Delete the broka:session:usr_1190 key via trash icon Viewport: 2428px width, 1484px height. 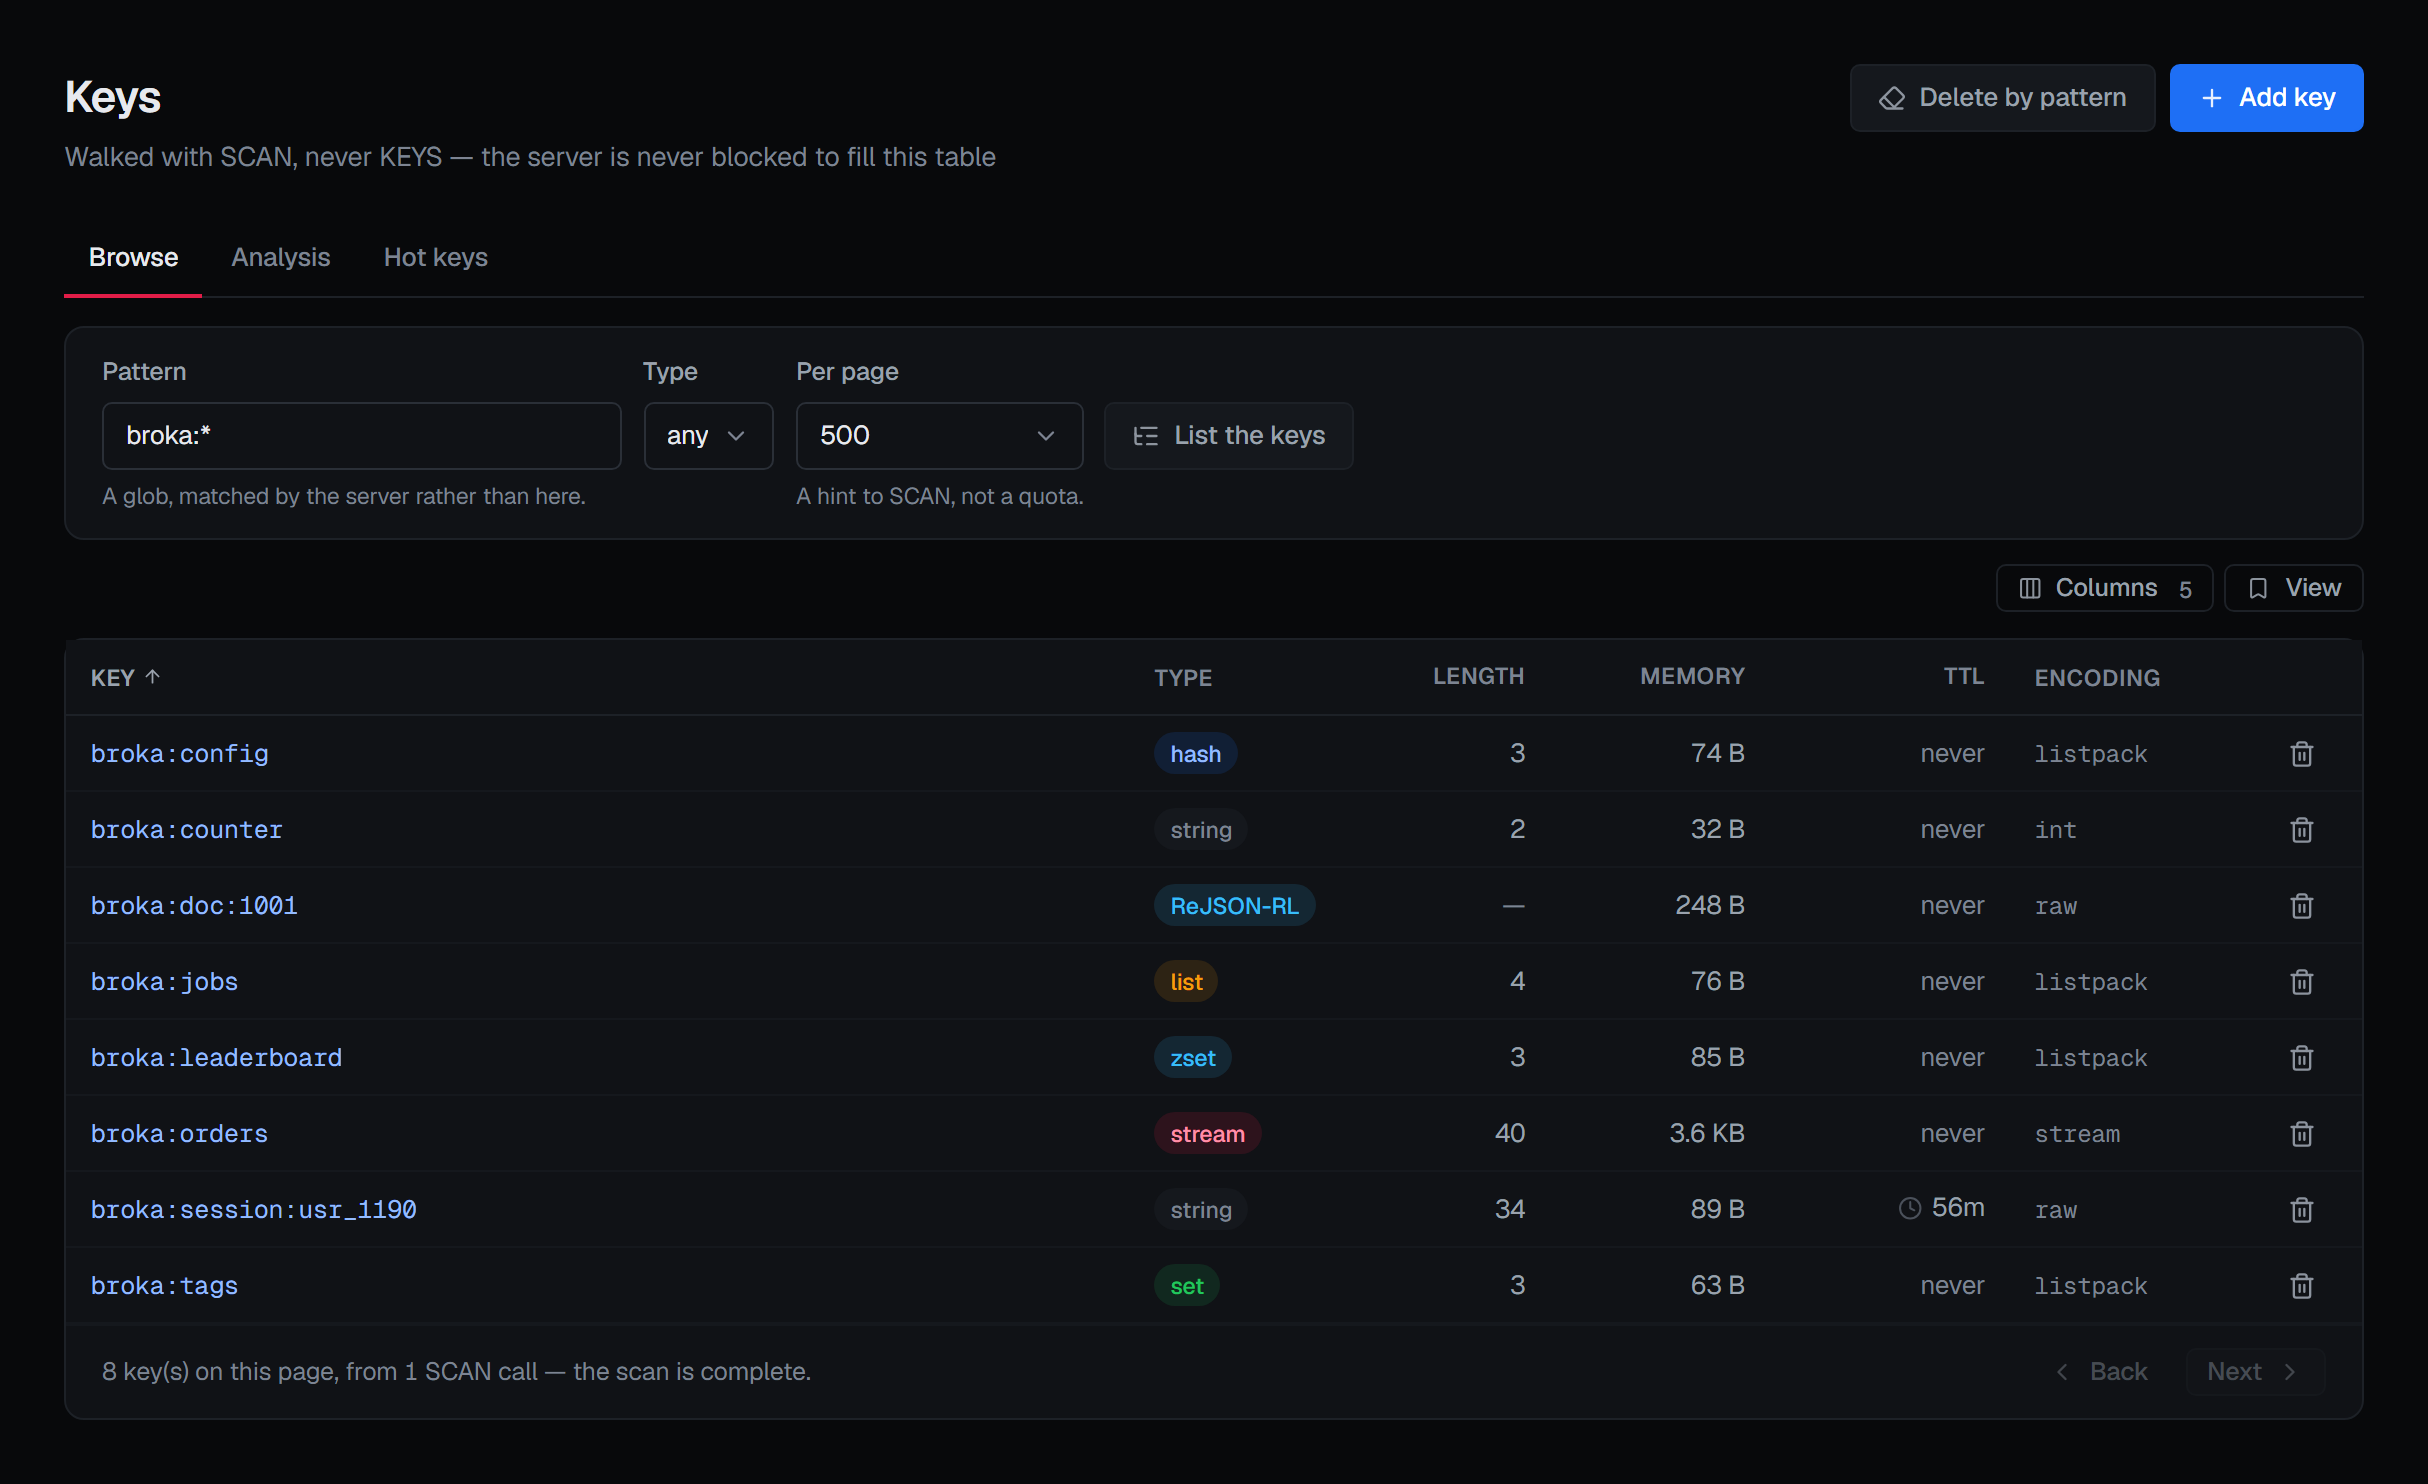point(2301,1209)
